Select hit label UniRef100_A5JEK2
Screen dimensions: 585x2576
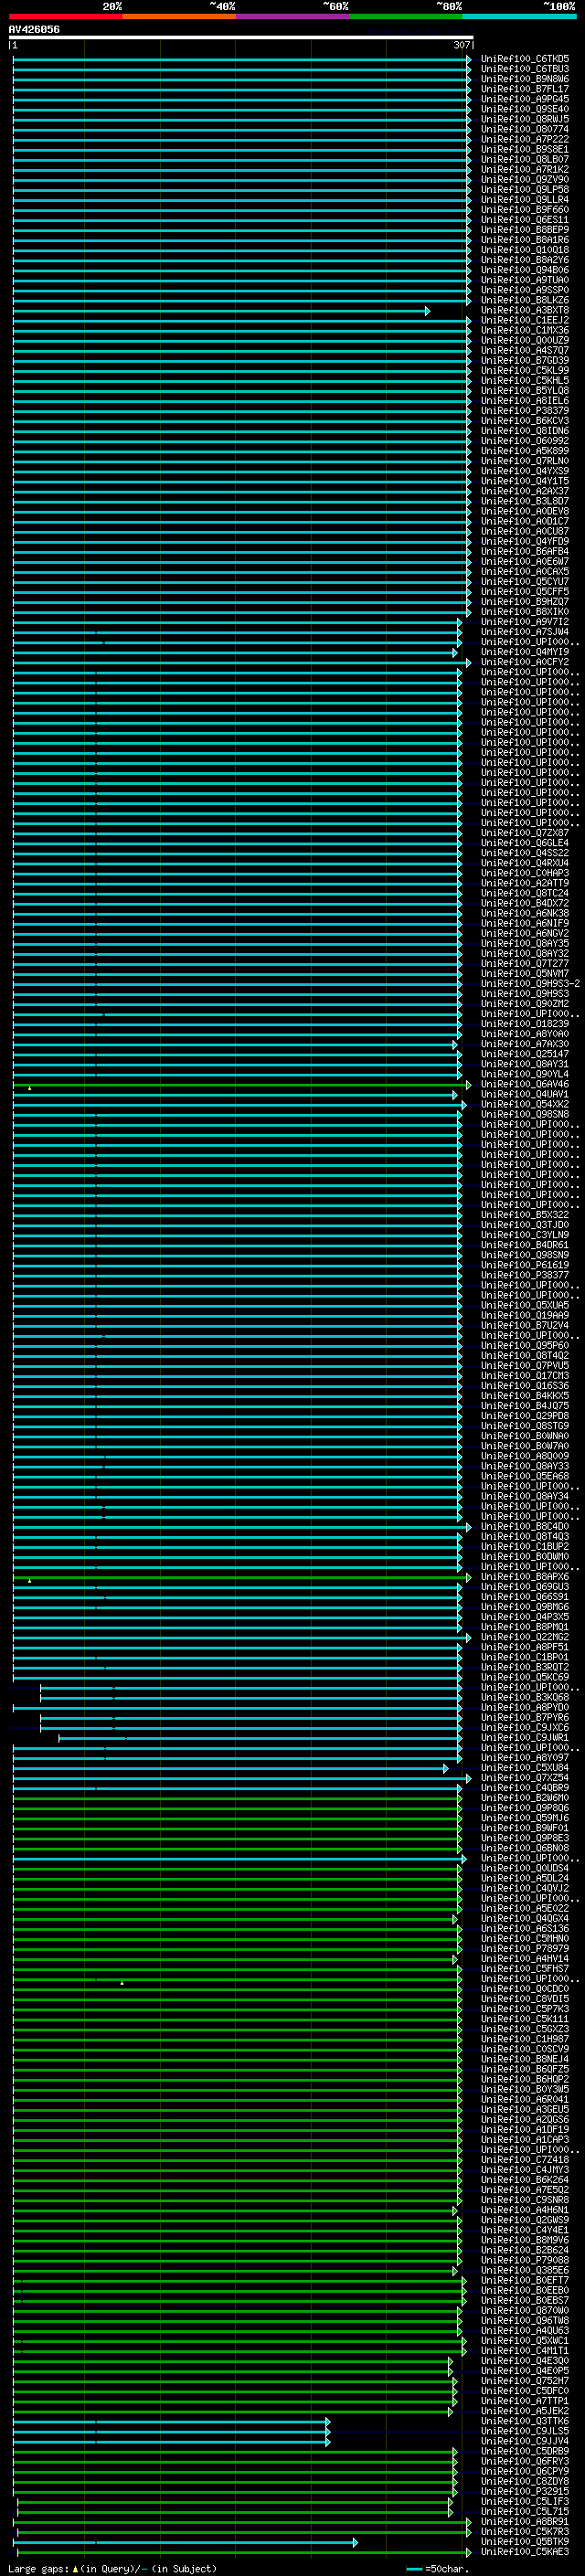pos(525,2411)
